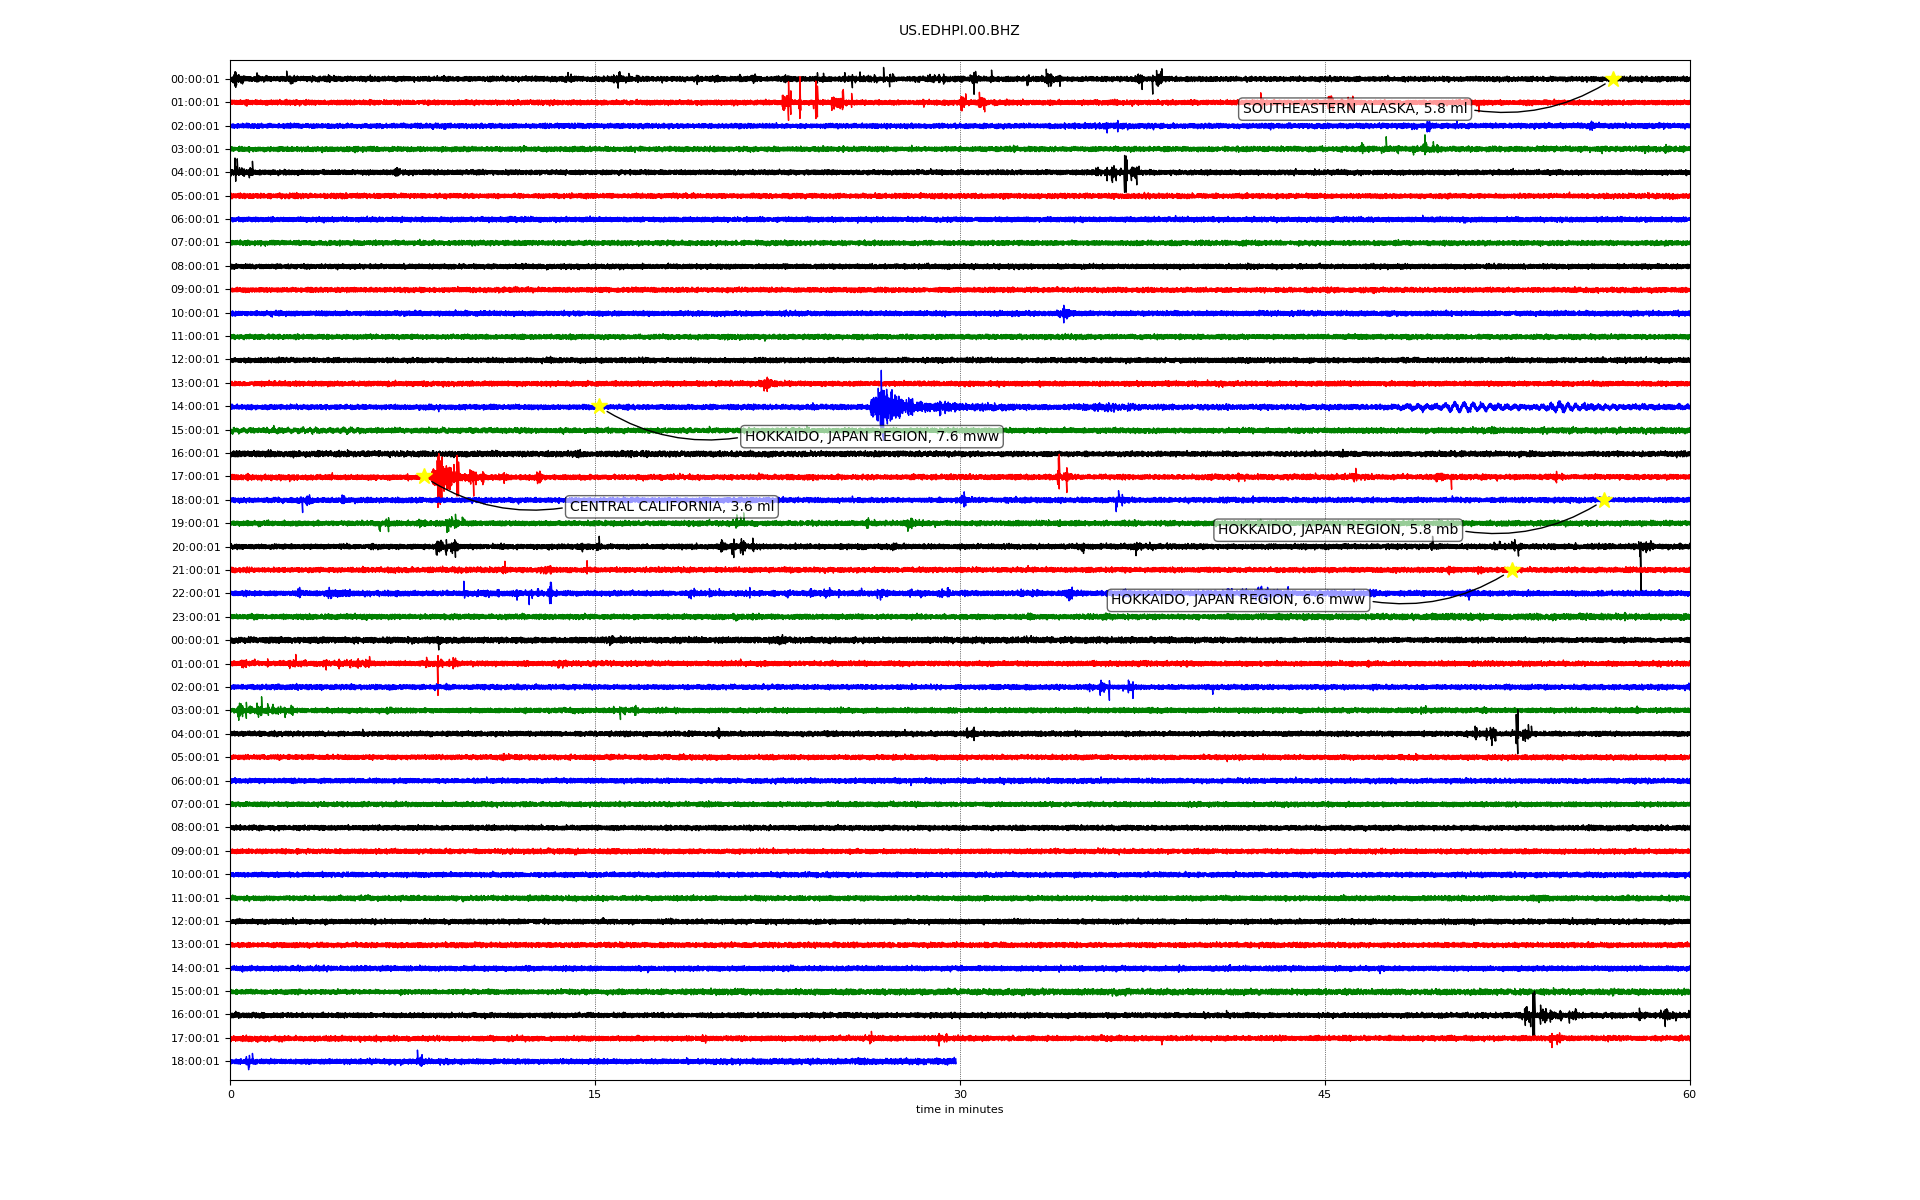Click the 'time in minutes' axis label
This screenshot has width=1920, height=1200.
click(x=959, y=1110)
